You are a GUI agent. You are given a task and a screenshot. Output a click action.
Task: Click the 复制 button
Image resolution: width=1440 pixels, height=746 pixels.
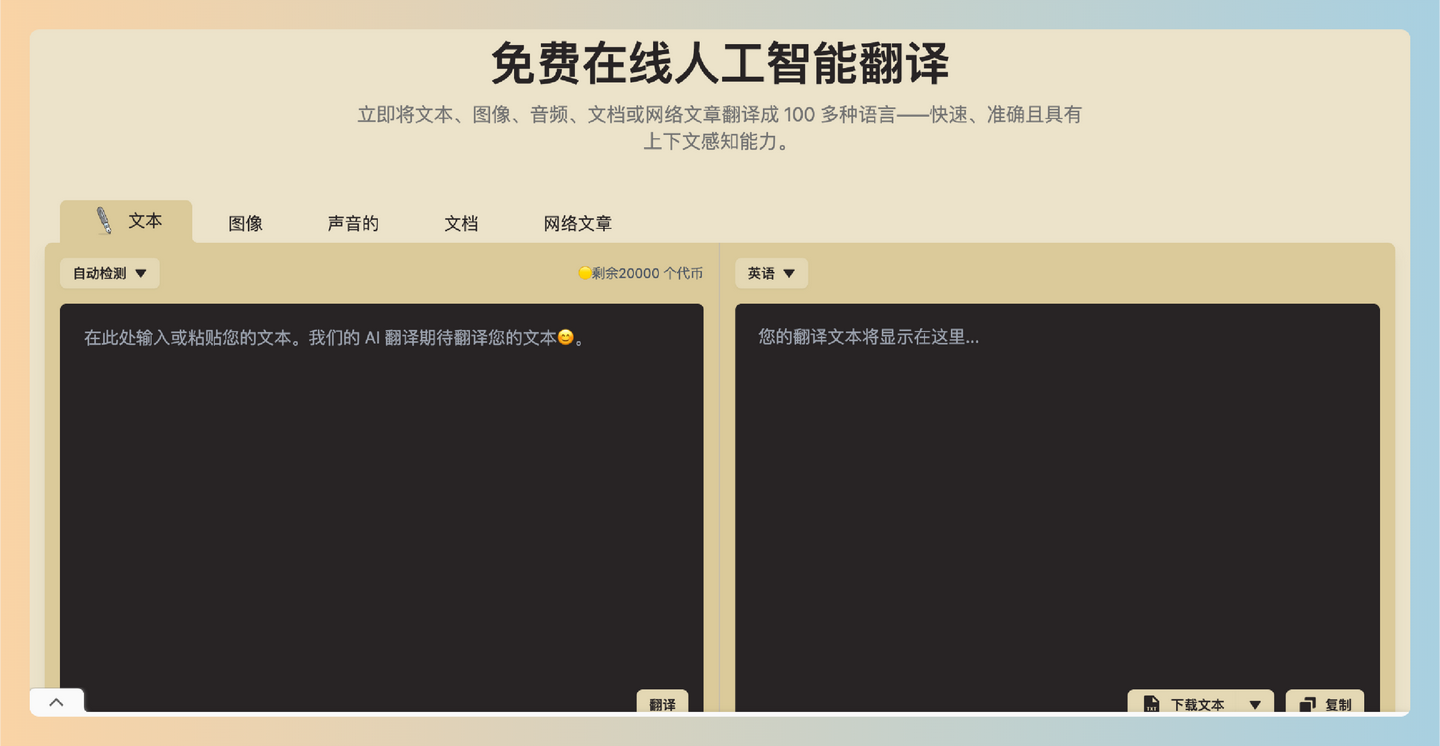[x=1324, y=704]
